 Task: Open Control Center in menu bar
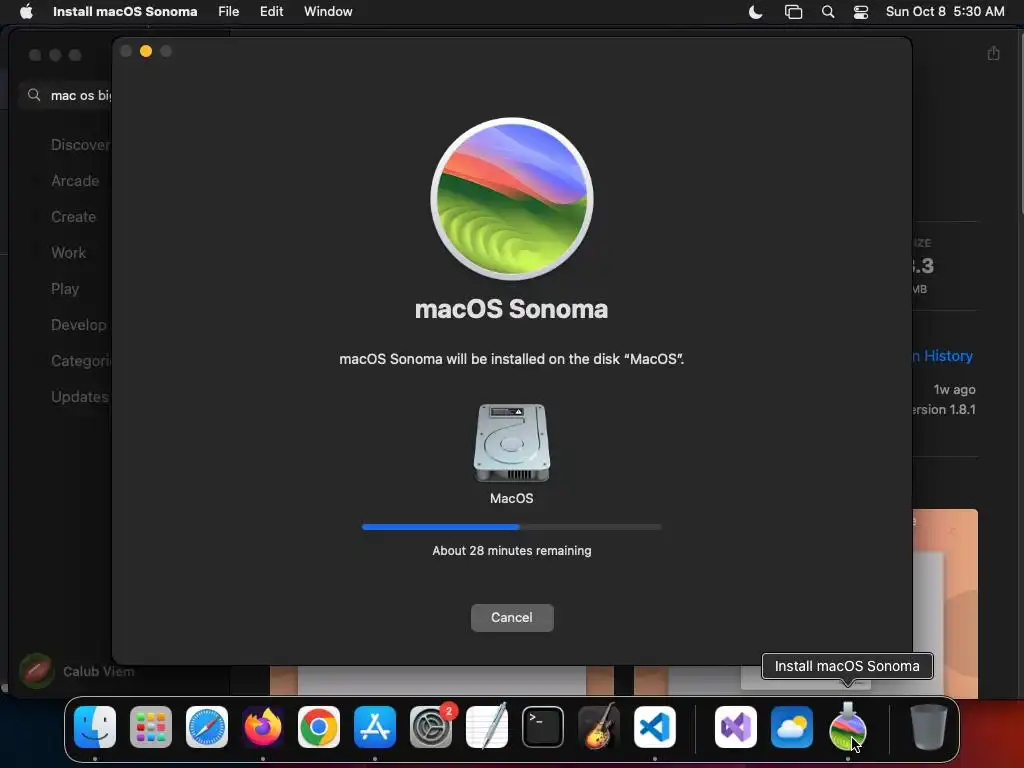coord(861,12)
